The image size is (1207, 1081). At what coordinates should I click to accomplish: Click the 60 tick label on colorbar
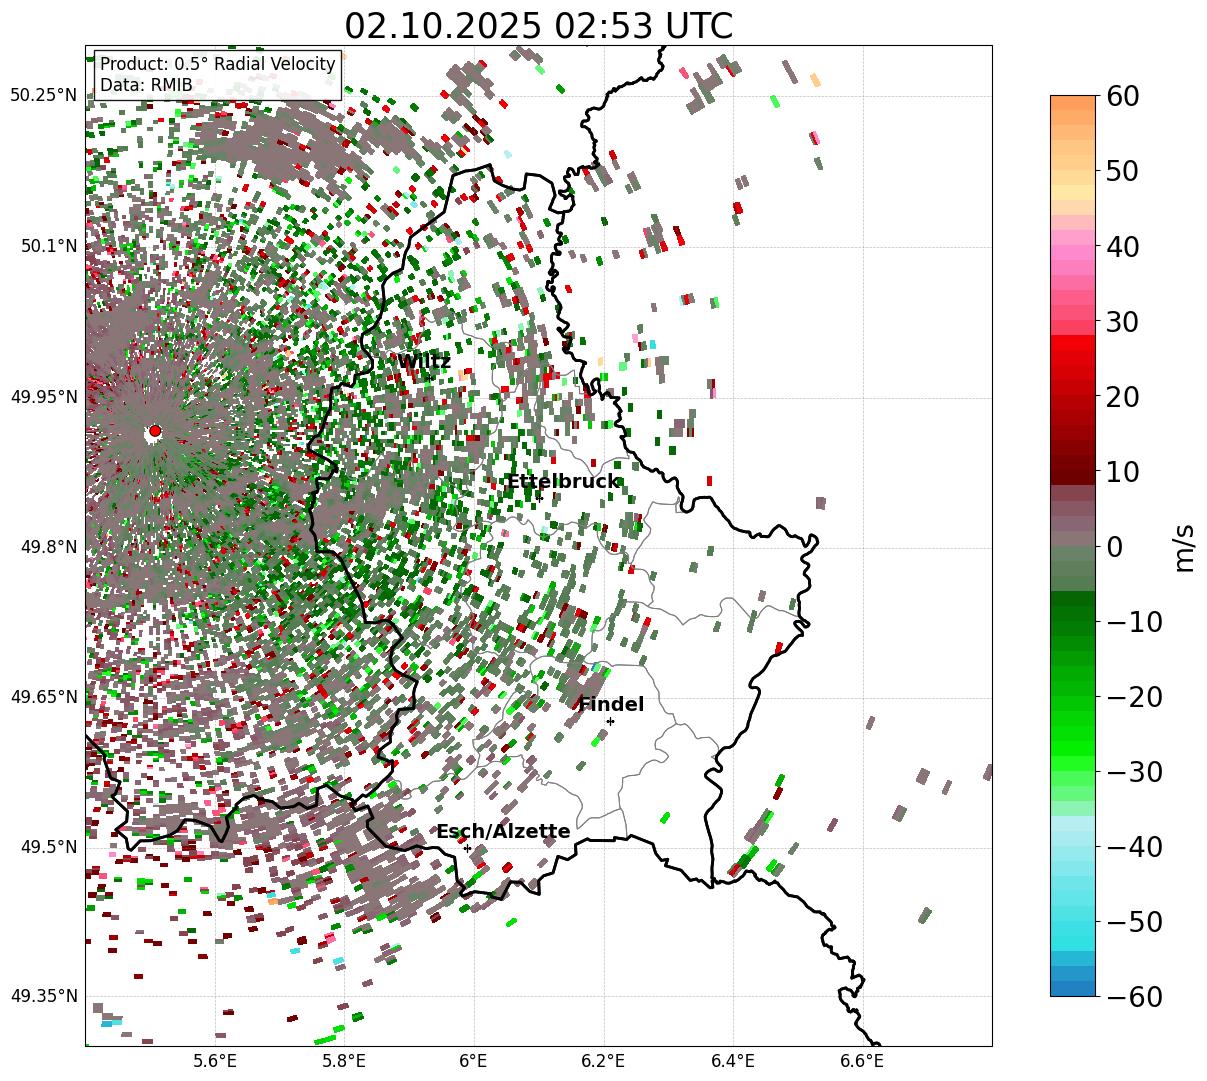click(1125, 96)
